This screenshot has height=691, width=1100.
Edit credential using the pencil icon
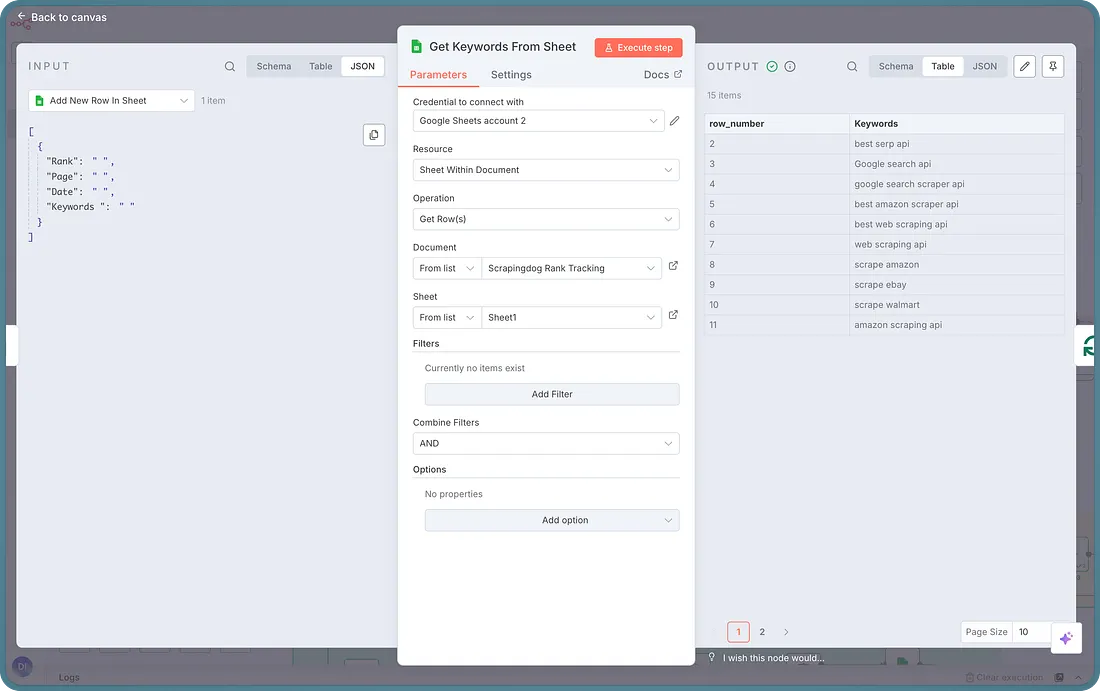click(674, 121)
